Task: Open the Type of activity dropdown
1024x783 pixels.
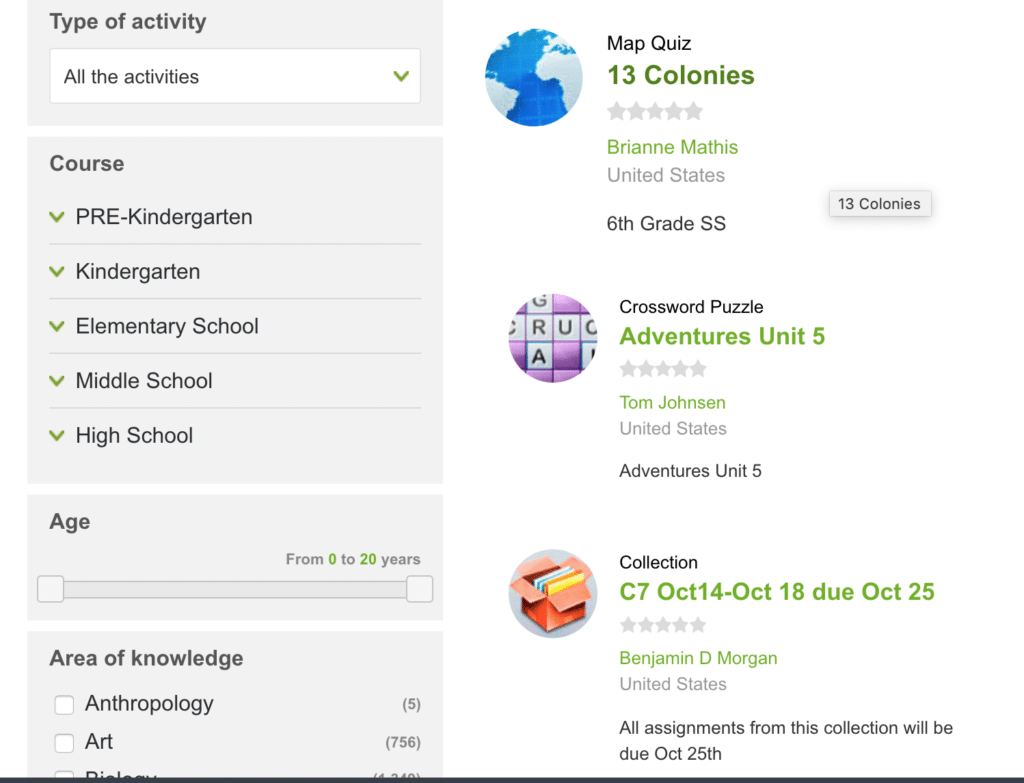Action: 235,76
